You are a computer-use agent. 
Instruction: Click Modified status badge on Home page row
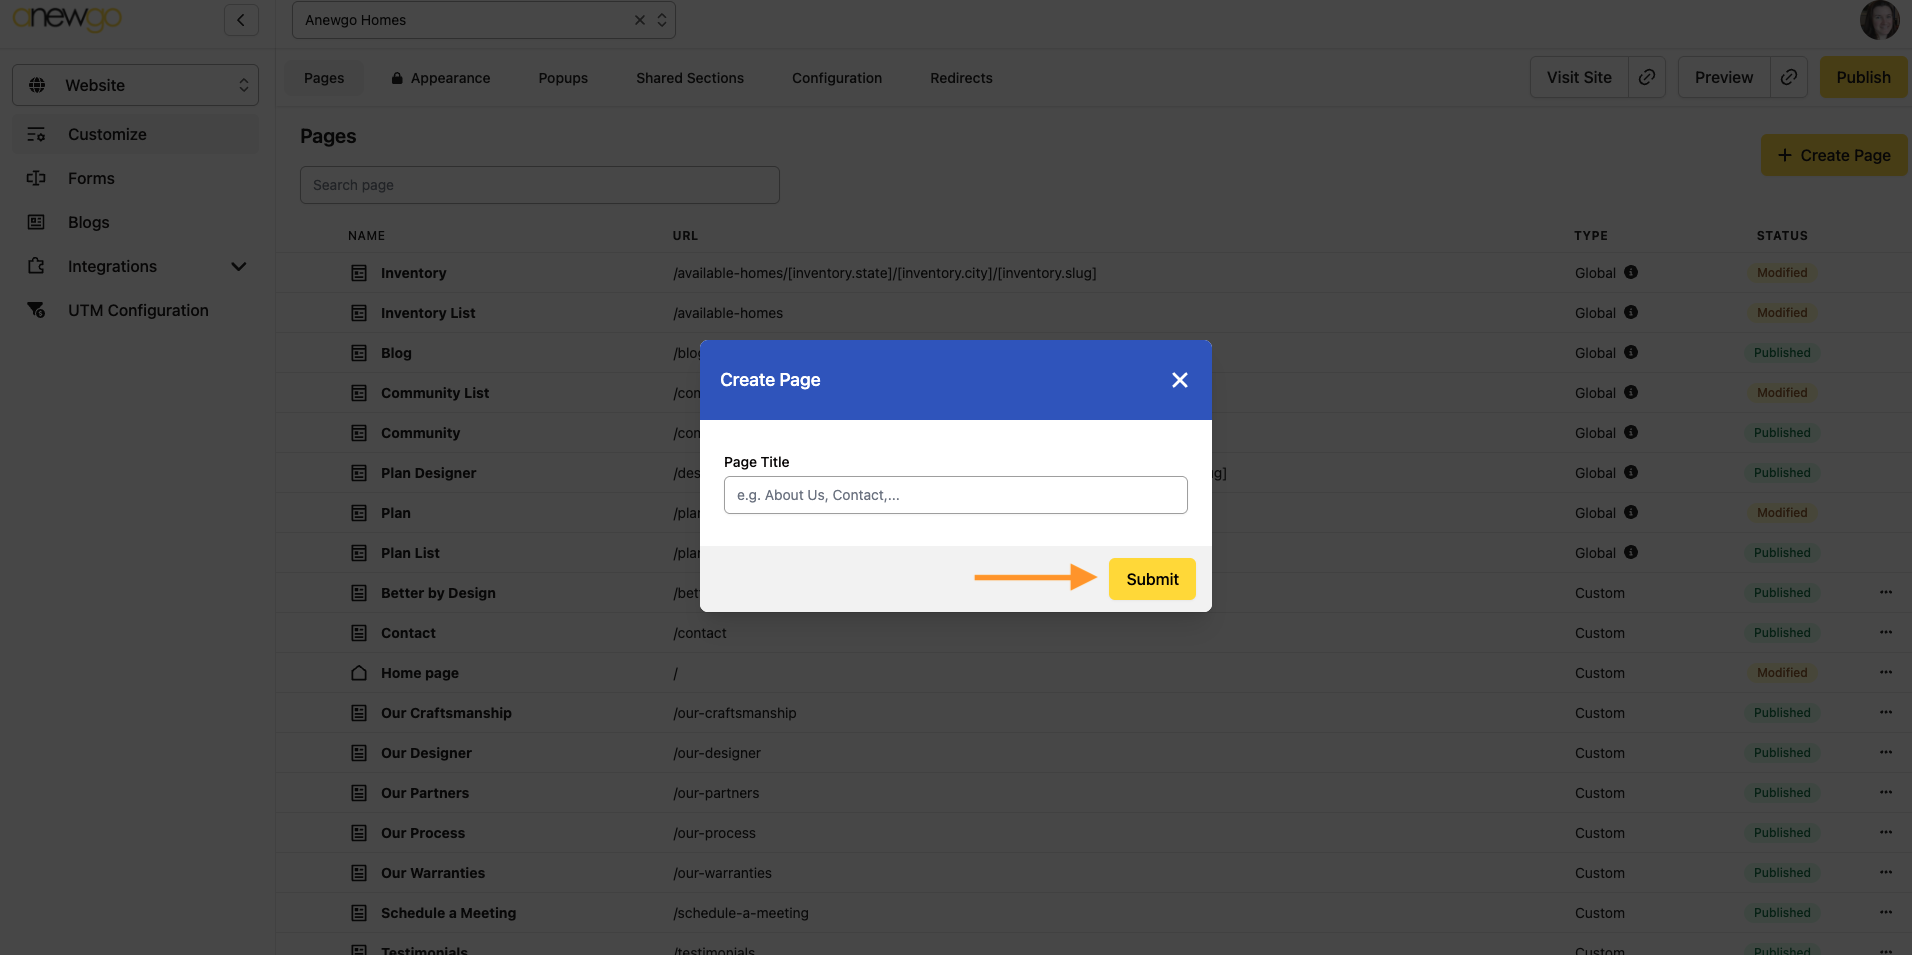coord(1782,673)
